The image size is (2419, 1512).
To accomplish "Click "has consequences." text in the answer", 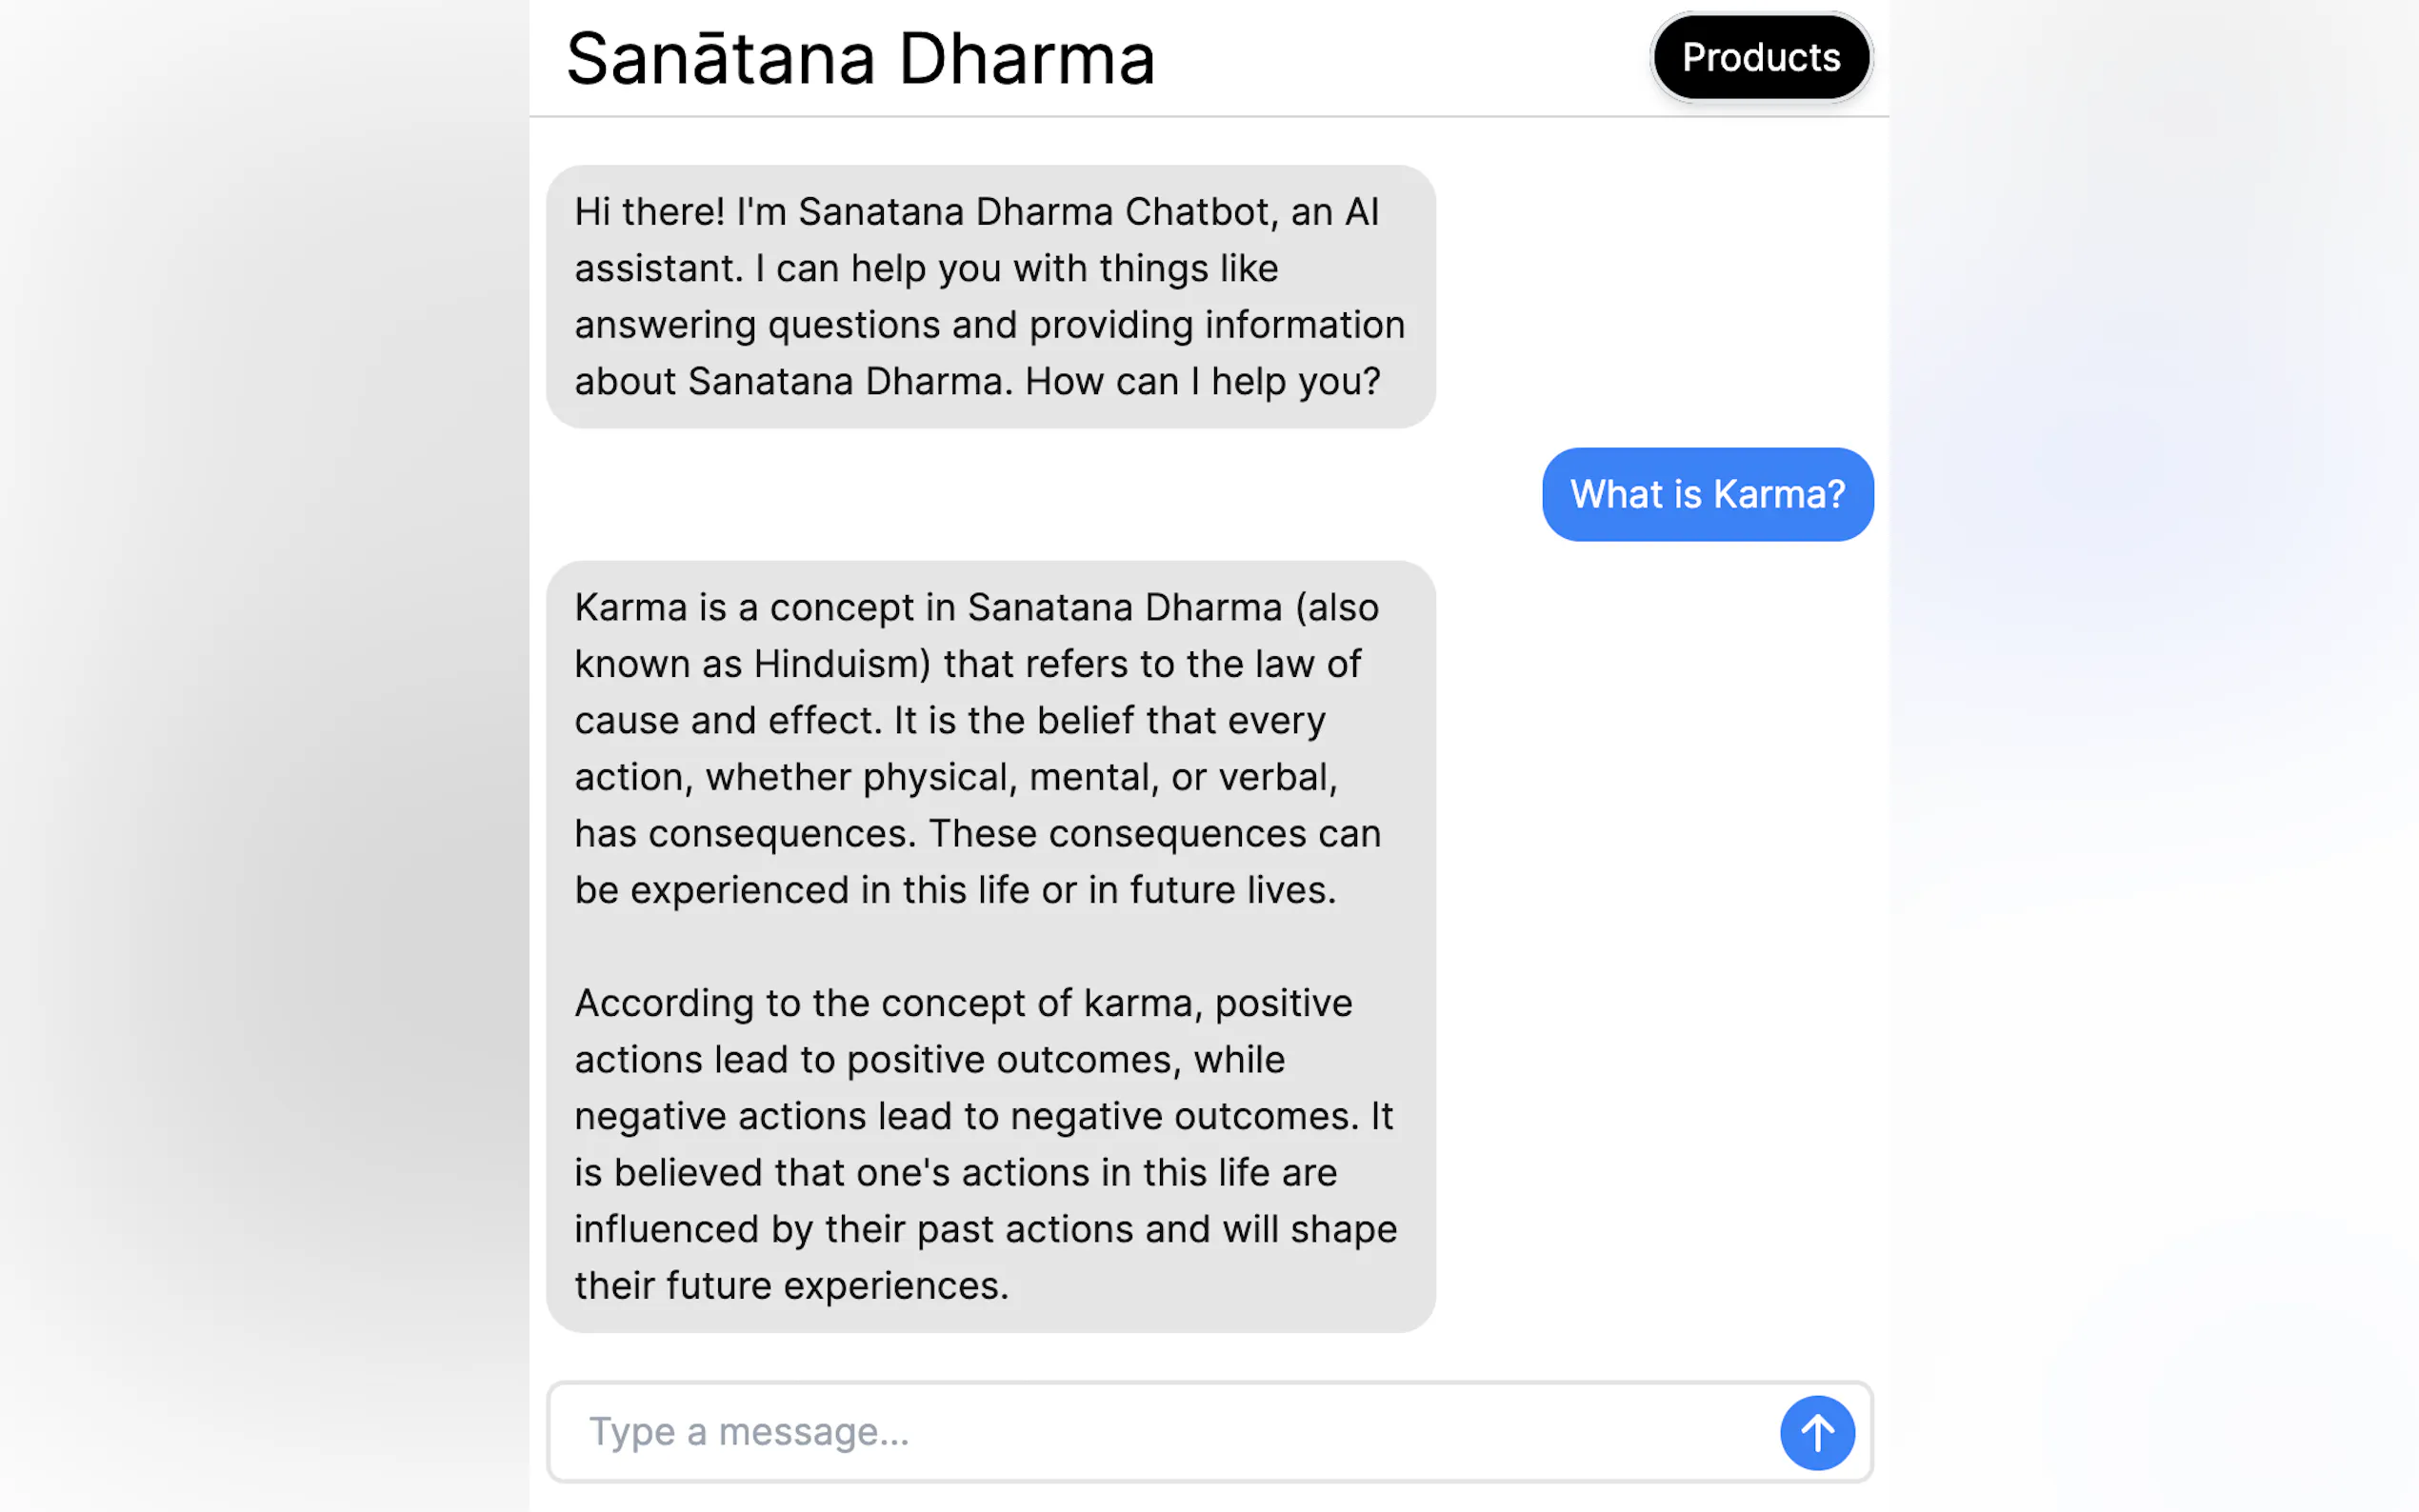I will (x=745, y=834).
